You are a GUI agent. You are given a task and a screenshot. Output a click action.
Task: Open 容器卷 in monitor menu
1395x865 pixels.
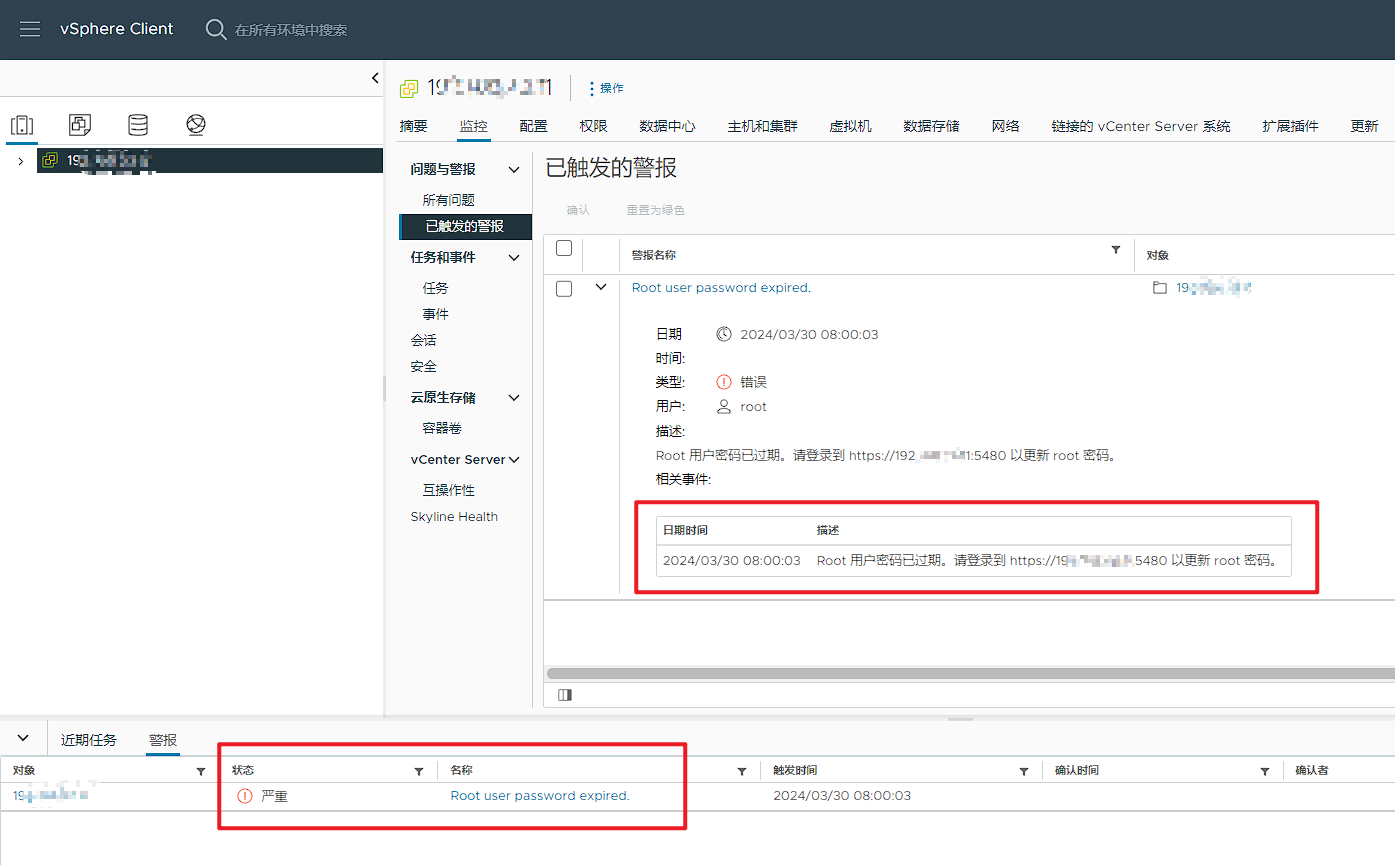(x=442, y=428)
